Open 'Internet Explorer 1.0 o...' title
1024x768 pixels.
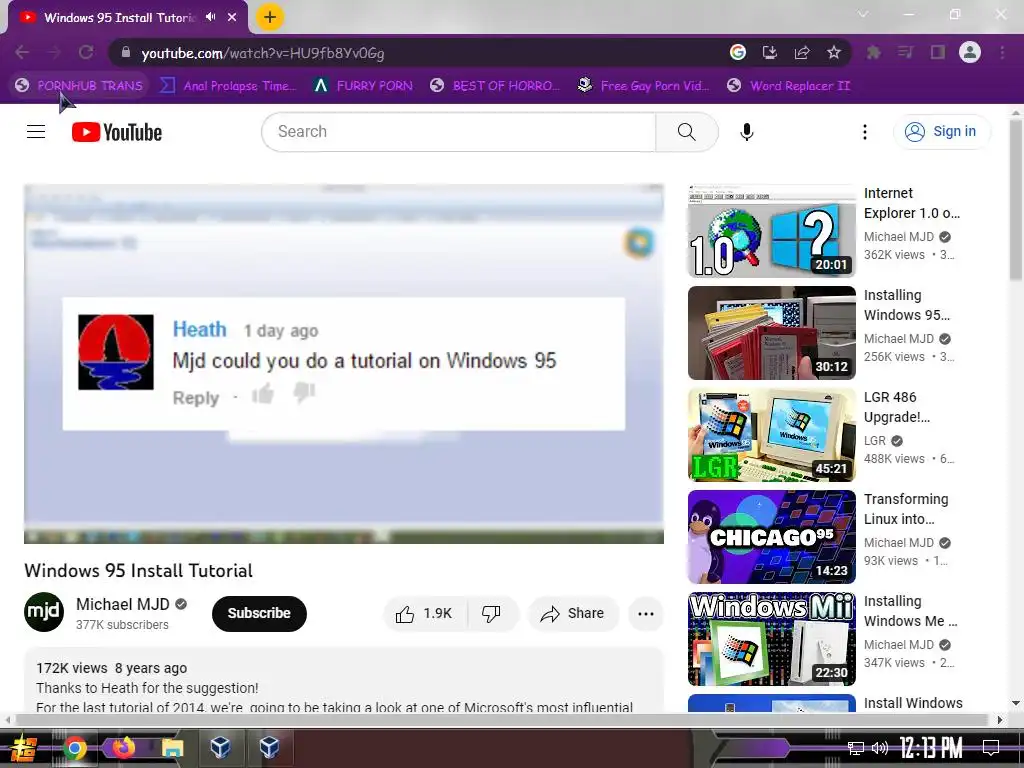click(x=912, y=203)
